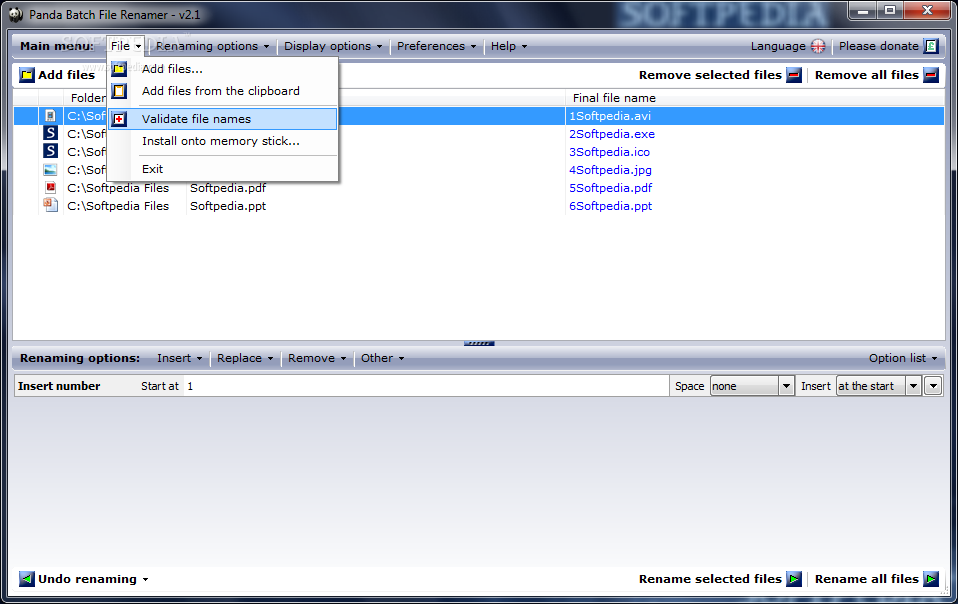Click the green Rename all files play icon
Viewport: 958px width, 604px height.
coord(931,578)
